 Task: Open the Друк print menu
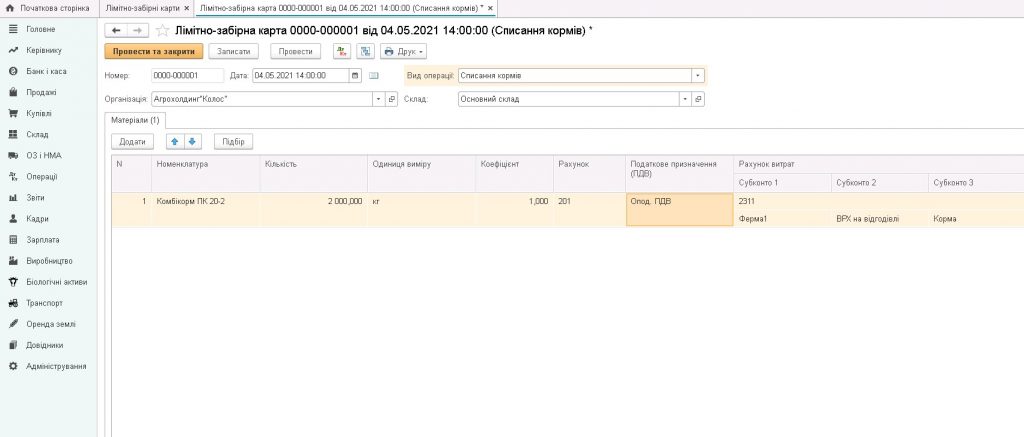pyautogui.click(x=403, y=51)
